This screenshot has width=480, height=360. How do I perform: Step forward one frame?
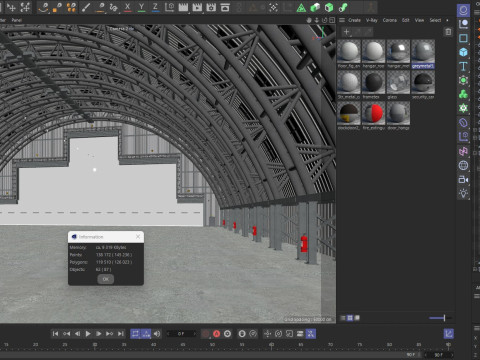tap(99, 334)
